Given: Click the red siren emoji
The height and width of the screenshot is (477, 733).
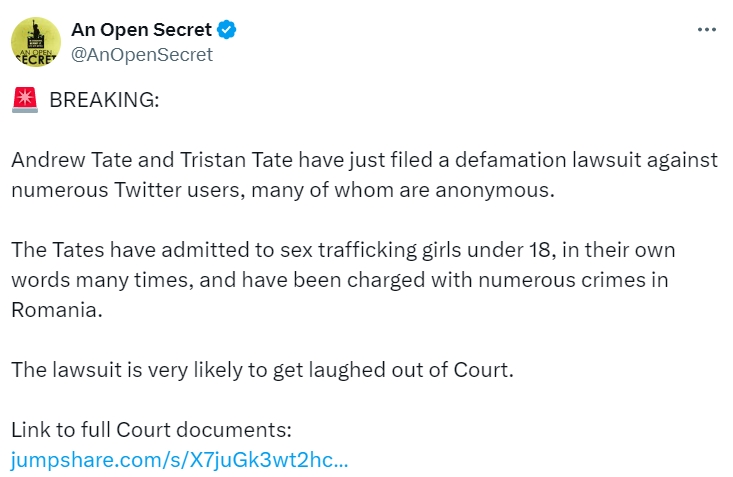Looking at the screenshot, I should click(25, 100).
